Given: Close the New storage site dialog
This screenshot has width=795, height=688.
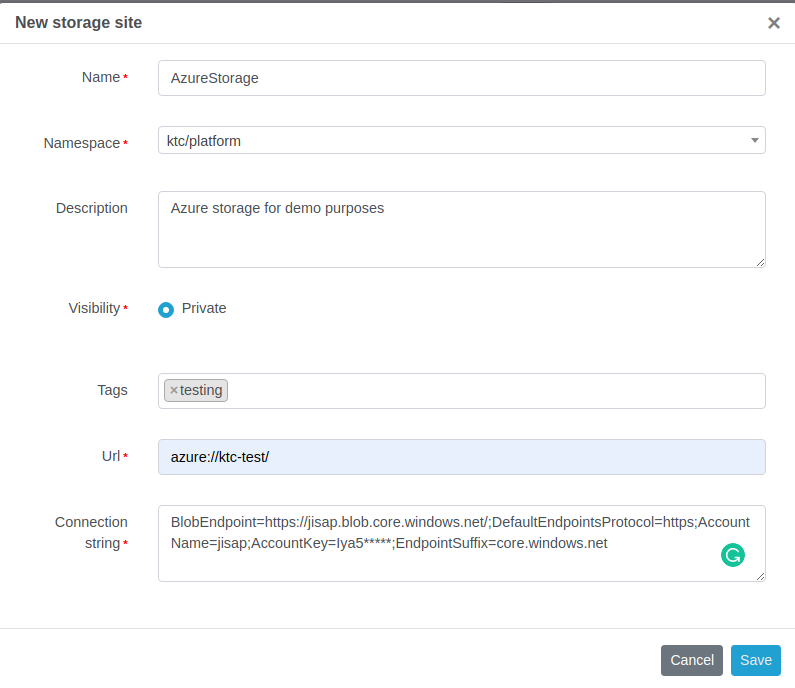Looking at the screenshot, I should (x=773, y=23).
